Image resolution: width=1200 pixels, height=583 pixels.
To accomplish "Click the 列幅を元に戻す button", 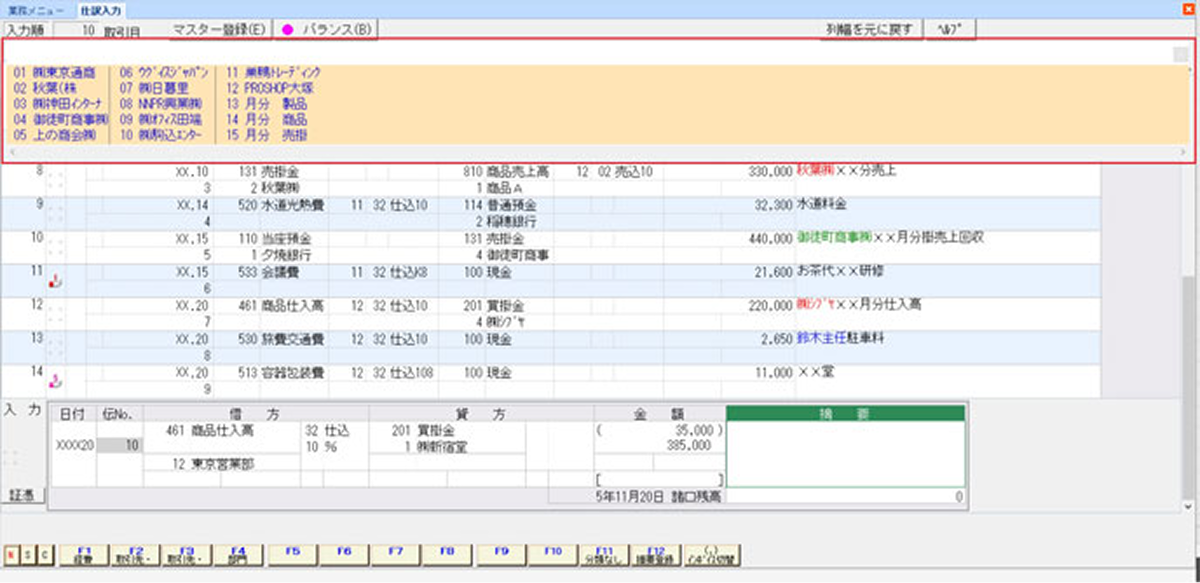I will (x=869, y=29).
